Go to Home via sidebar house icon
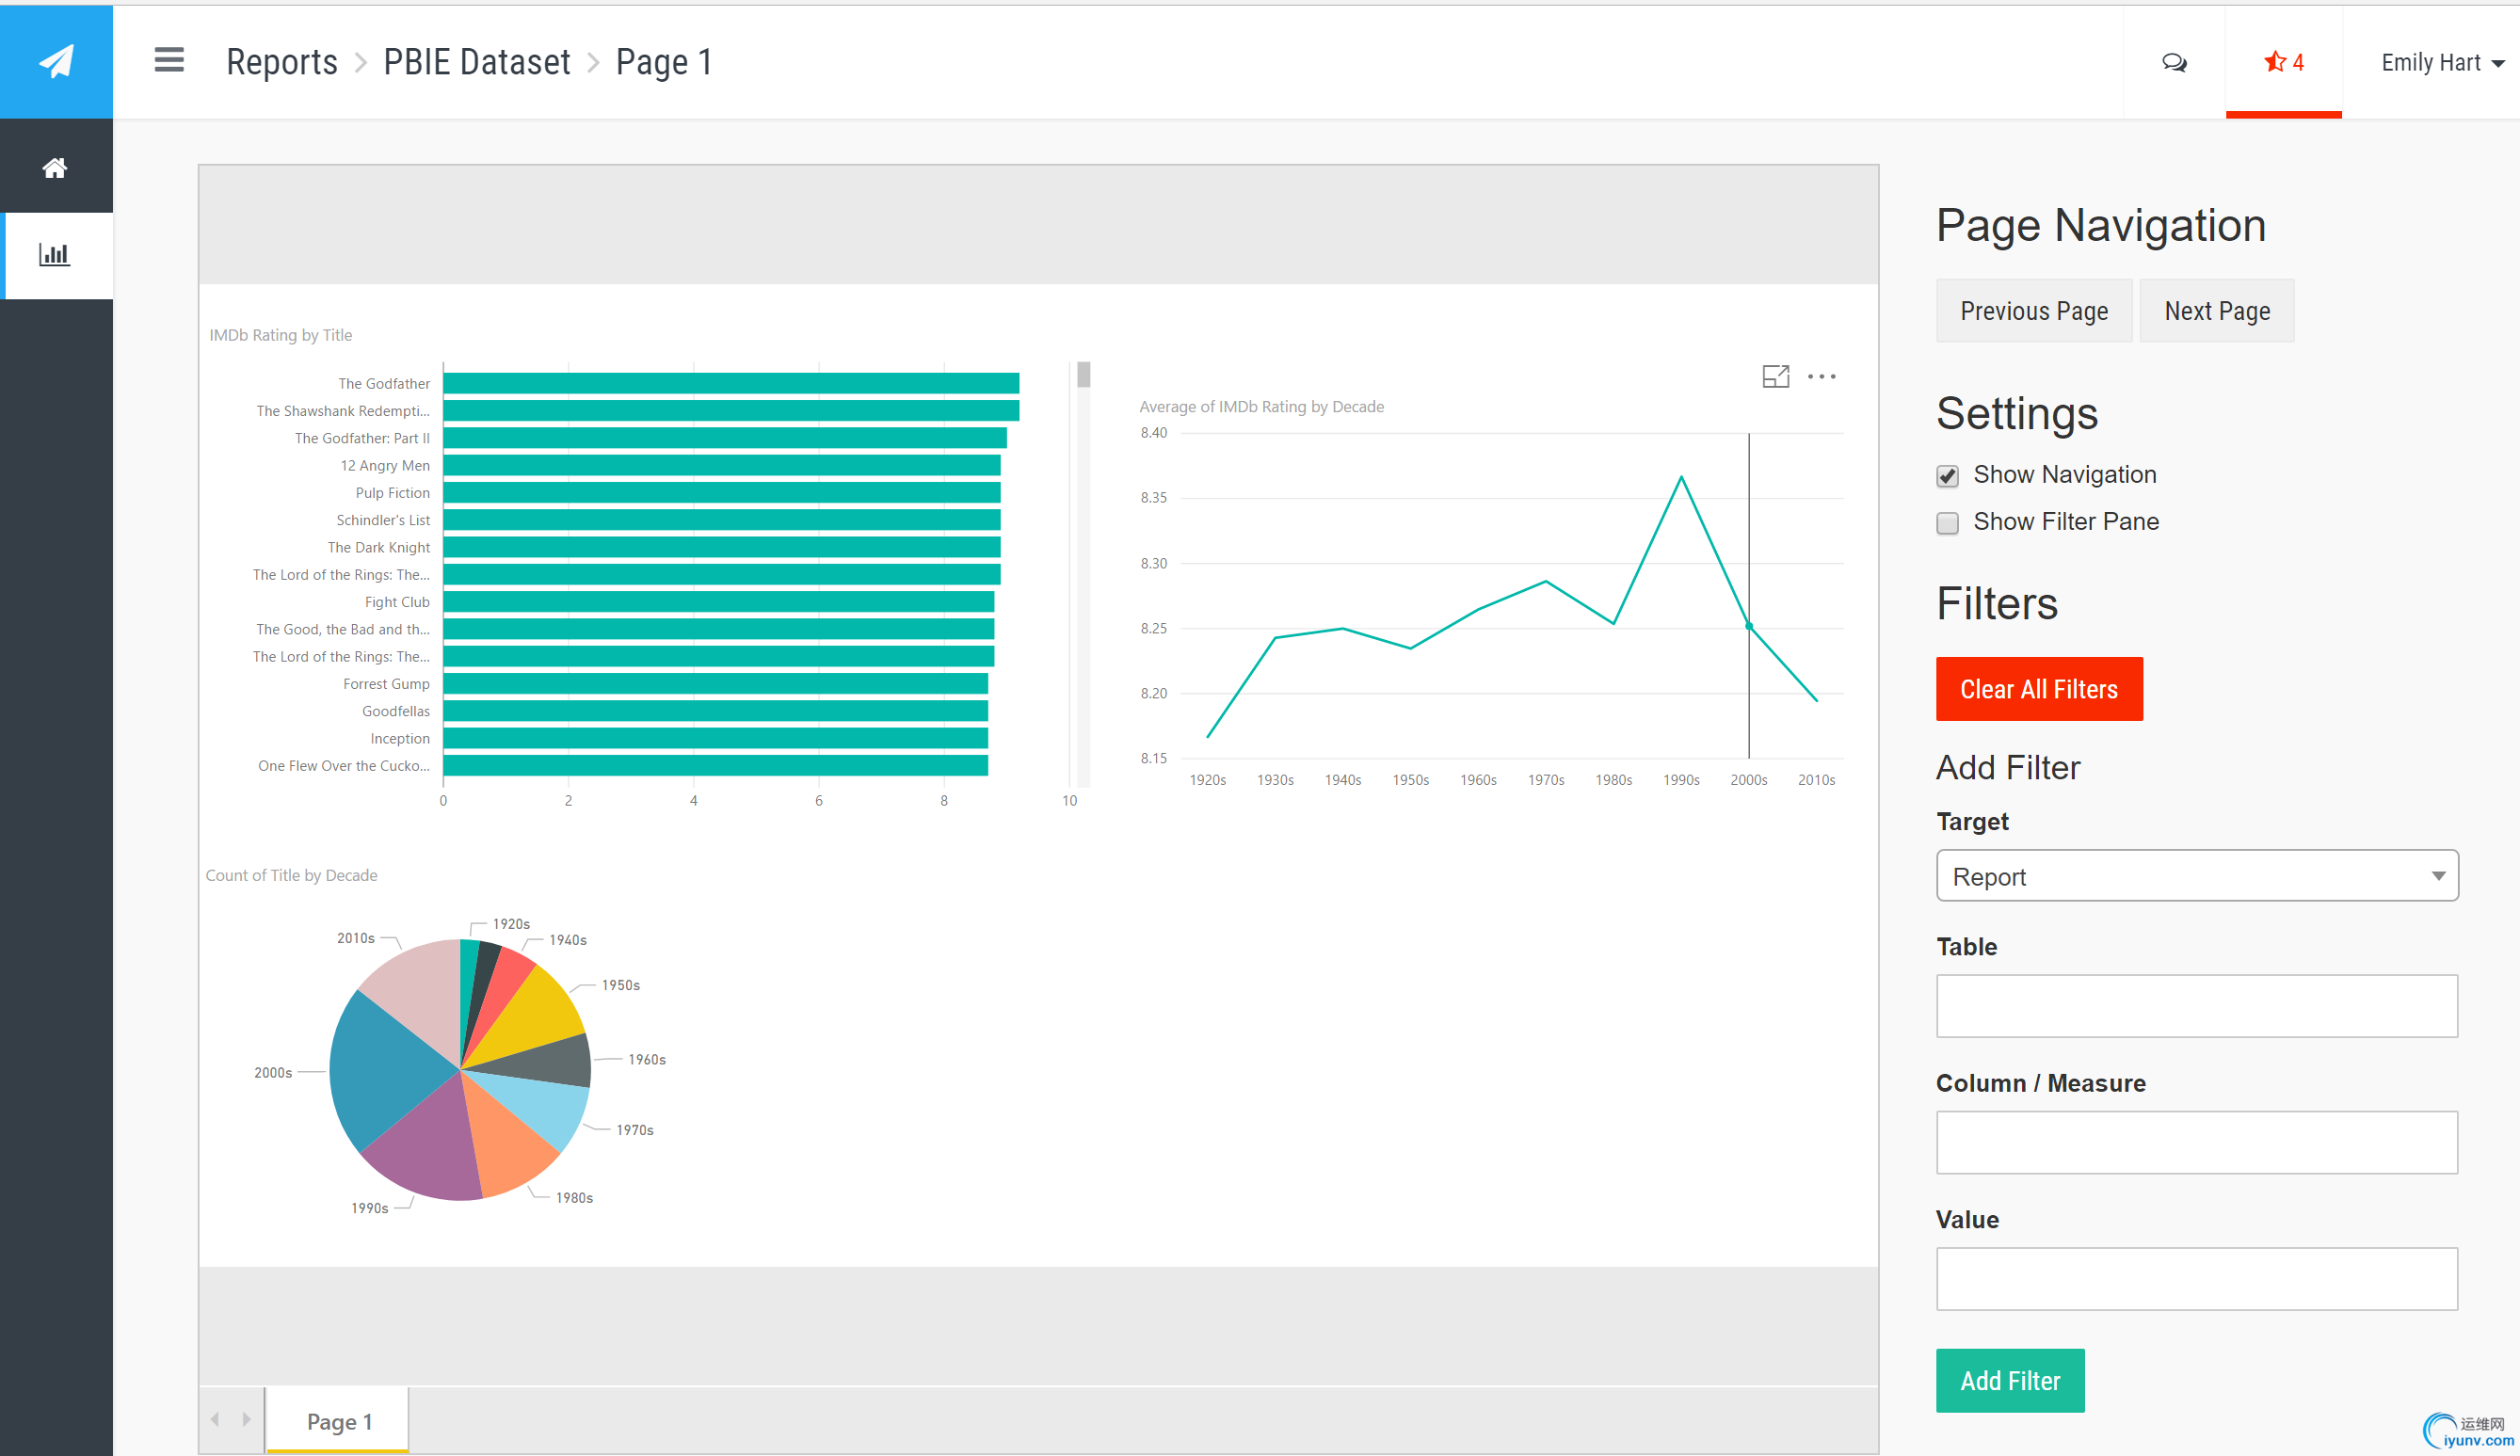 [55, 167]
